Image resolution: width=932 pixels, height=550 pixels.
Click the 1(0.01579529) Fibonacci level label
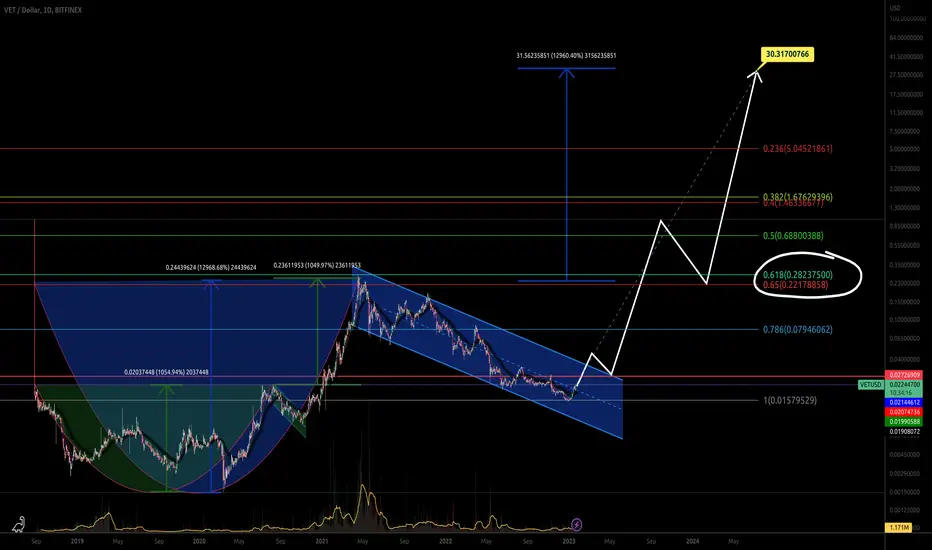click(790, 400)
